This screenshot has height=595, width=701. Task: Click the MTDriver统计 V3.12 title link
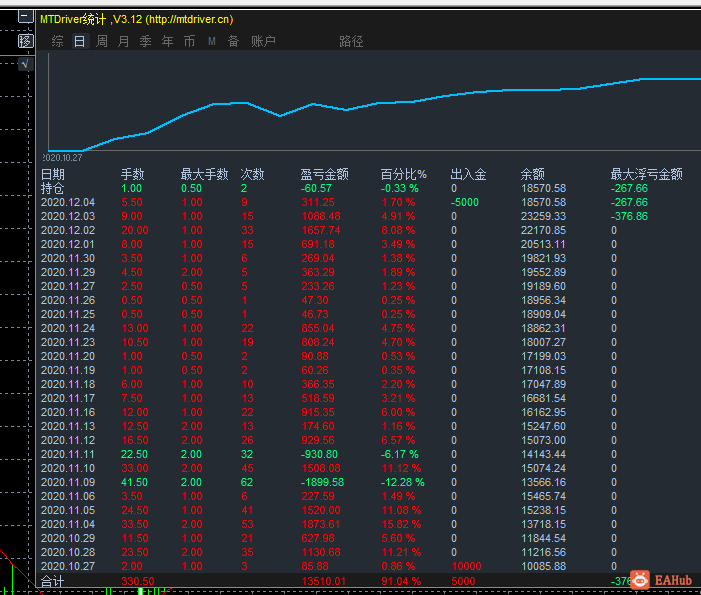(x=137, y=20)
